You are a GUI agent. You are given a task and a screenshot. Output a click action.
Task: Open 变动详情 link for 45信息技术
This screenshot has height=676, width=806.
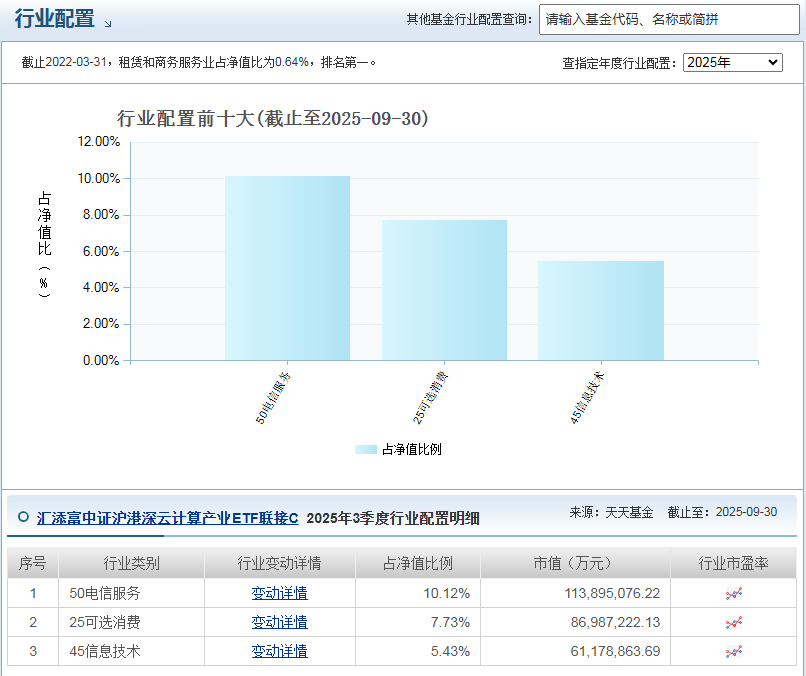pyautogui.click(x=279, y=651)
